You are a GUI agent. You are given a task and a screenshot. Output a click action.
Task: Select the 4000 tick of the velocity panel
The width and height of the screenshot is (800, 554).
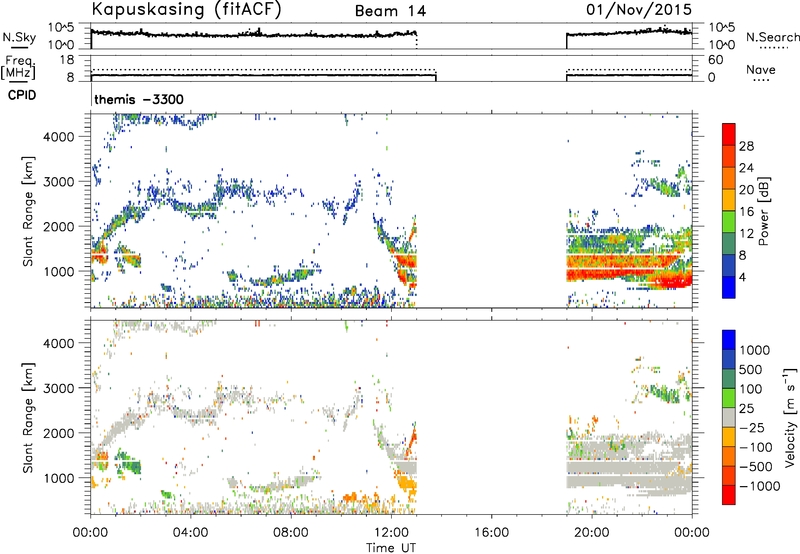[x=58, y=343]
